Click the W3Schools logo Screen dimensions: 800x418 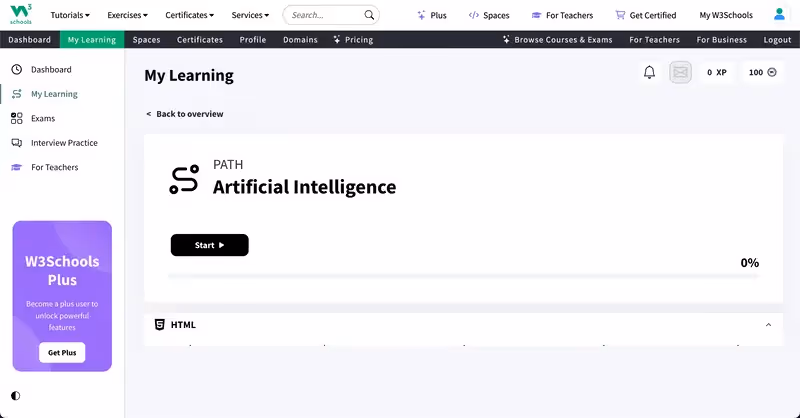point(21,14)
